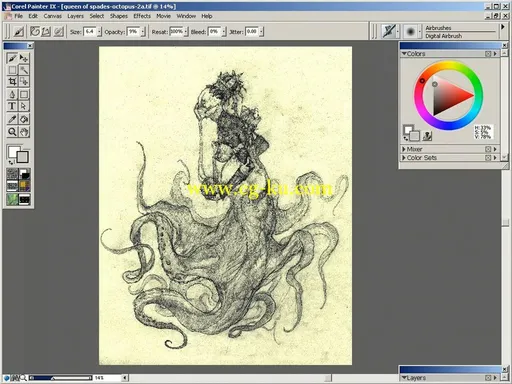This screenshot has height=384, width=512.
Task: Select the Selection Adjuster tool
Action: [x=24, y=81]
